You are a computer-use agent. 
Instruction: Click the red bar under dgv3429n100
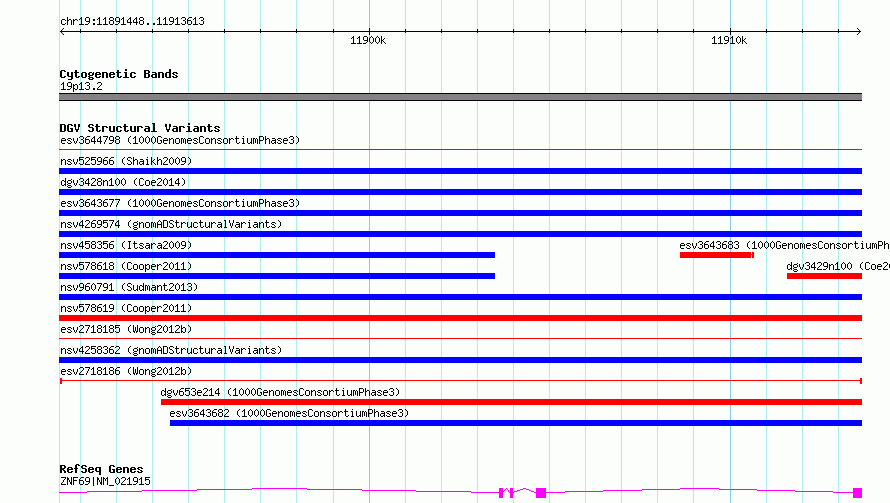coord(824,276)
